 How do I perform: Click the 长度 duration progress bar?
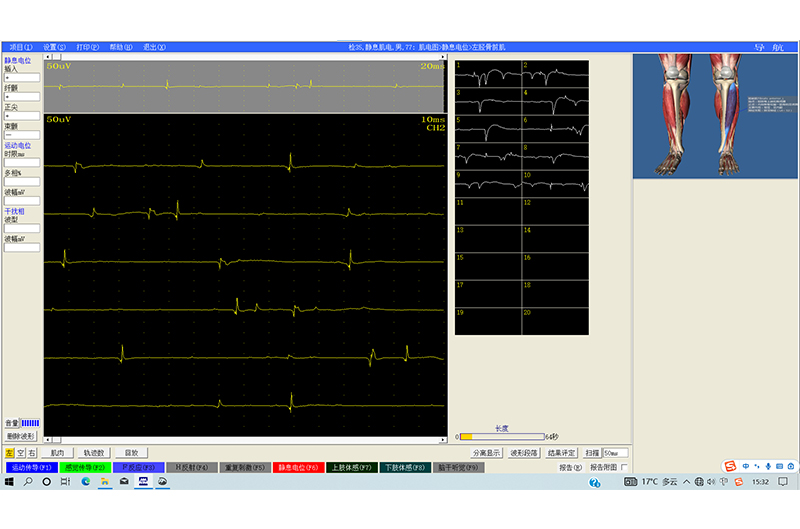pyautogui.click(x=501, y=437)
